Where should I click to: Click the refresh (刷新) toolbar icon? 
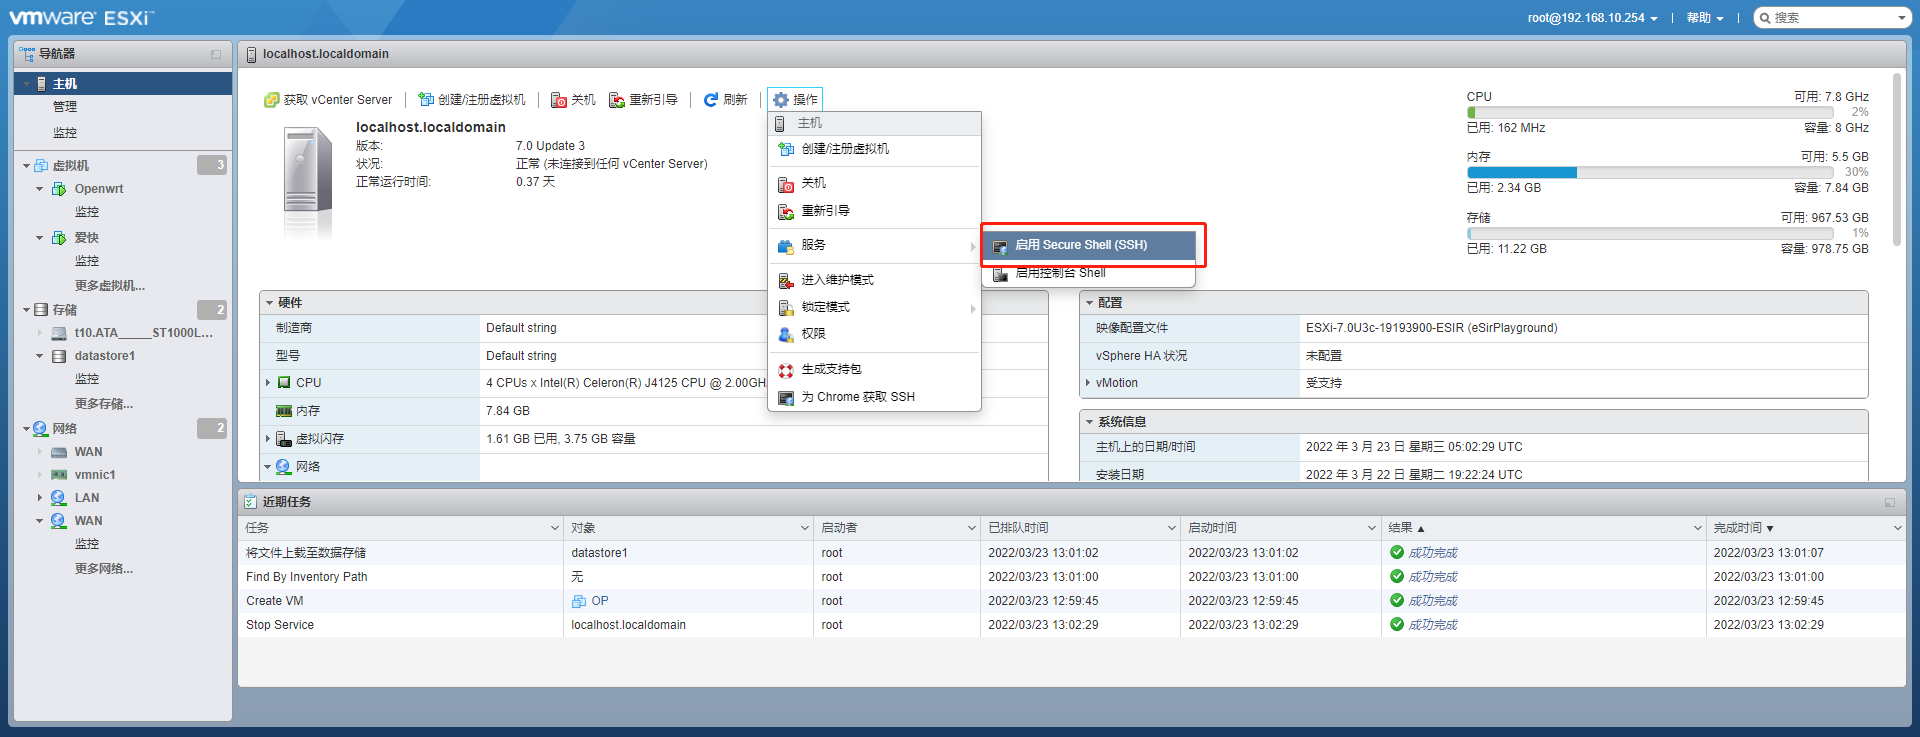point(711,100)
